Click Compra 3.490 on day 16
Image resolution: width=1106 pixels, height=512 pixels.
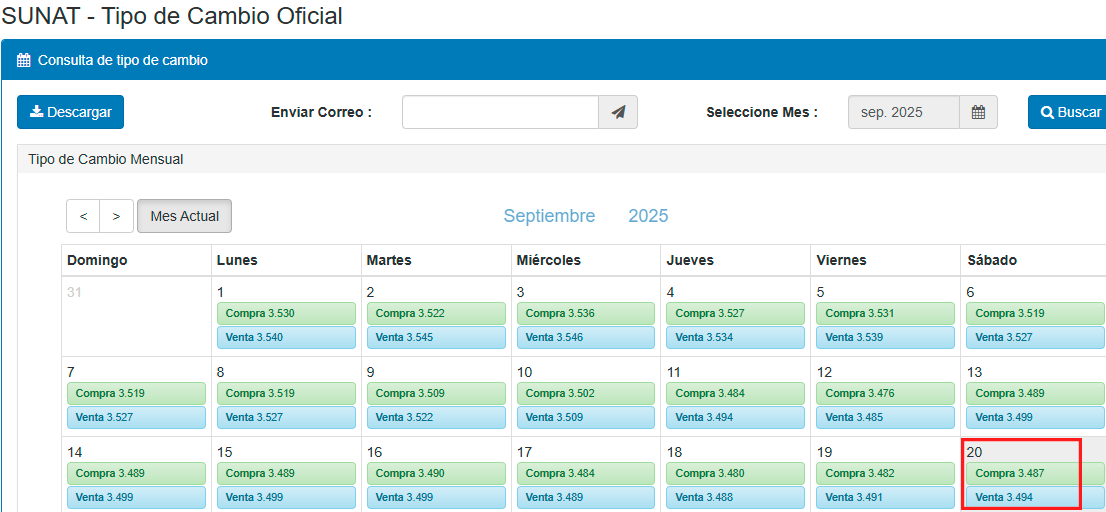coord(436,474)
